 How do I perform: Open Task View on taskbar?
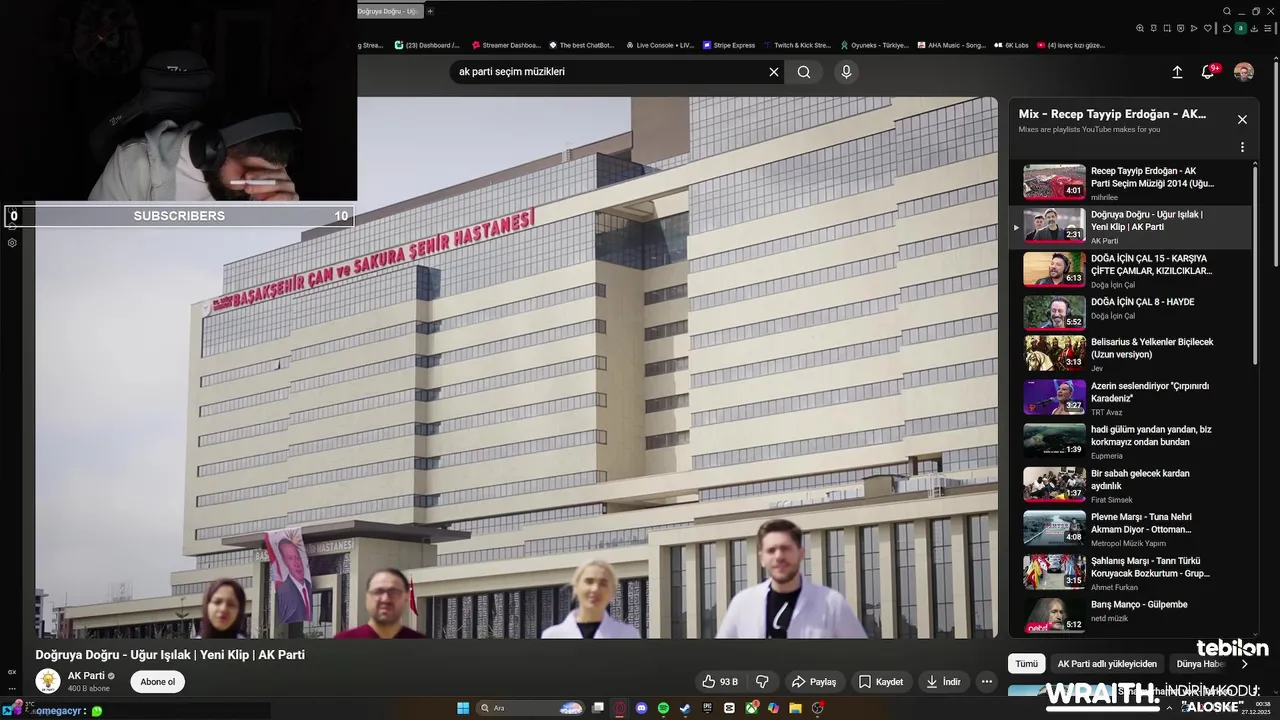[598, 708]
